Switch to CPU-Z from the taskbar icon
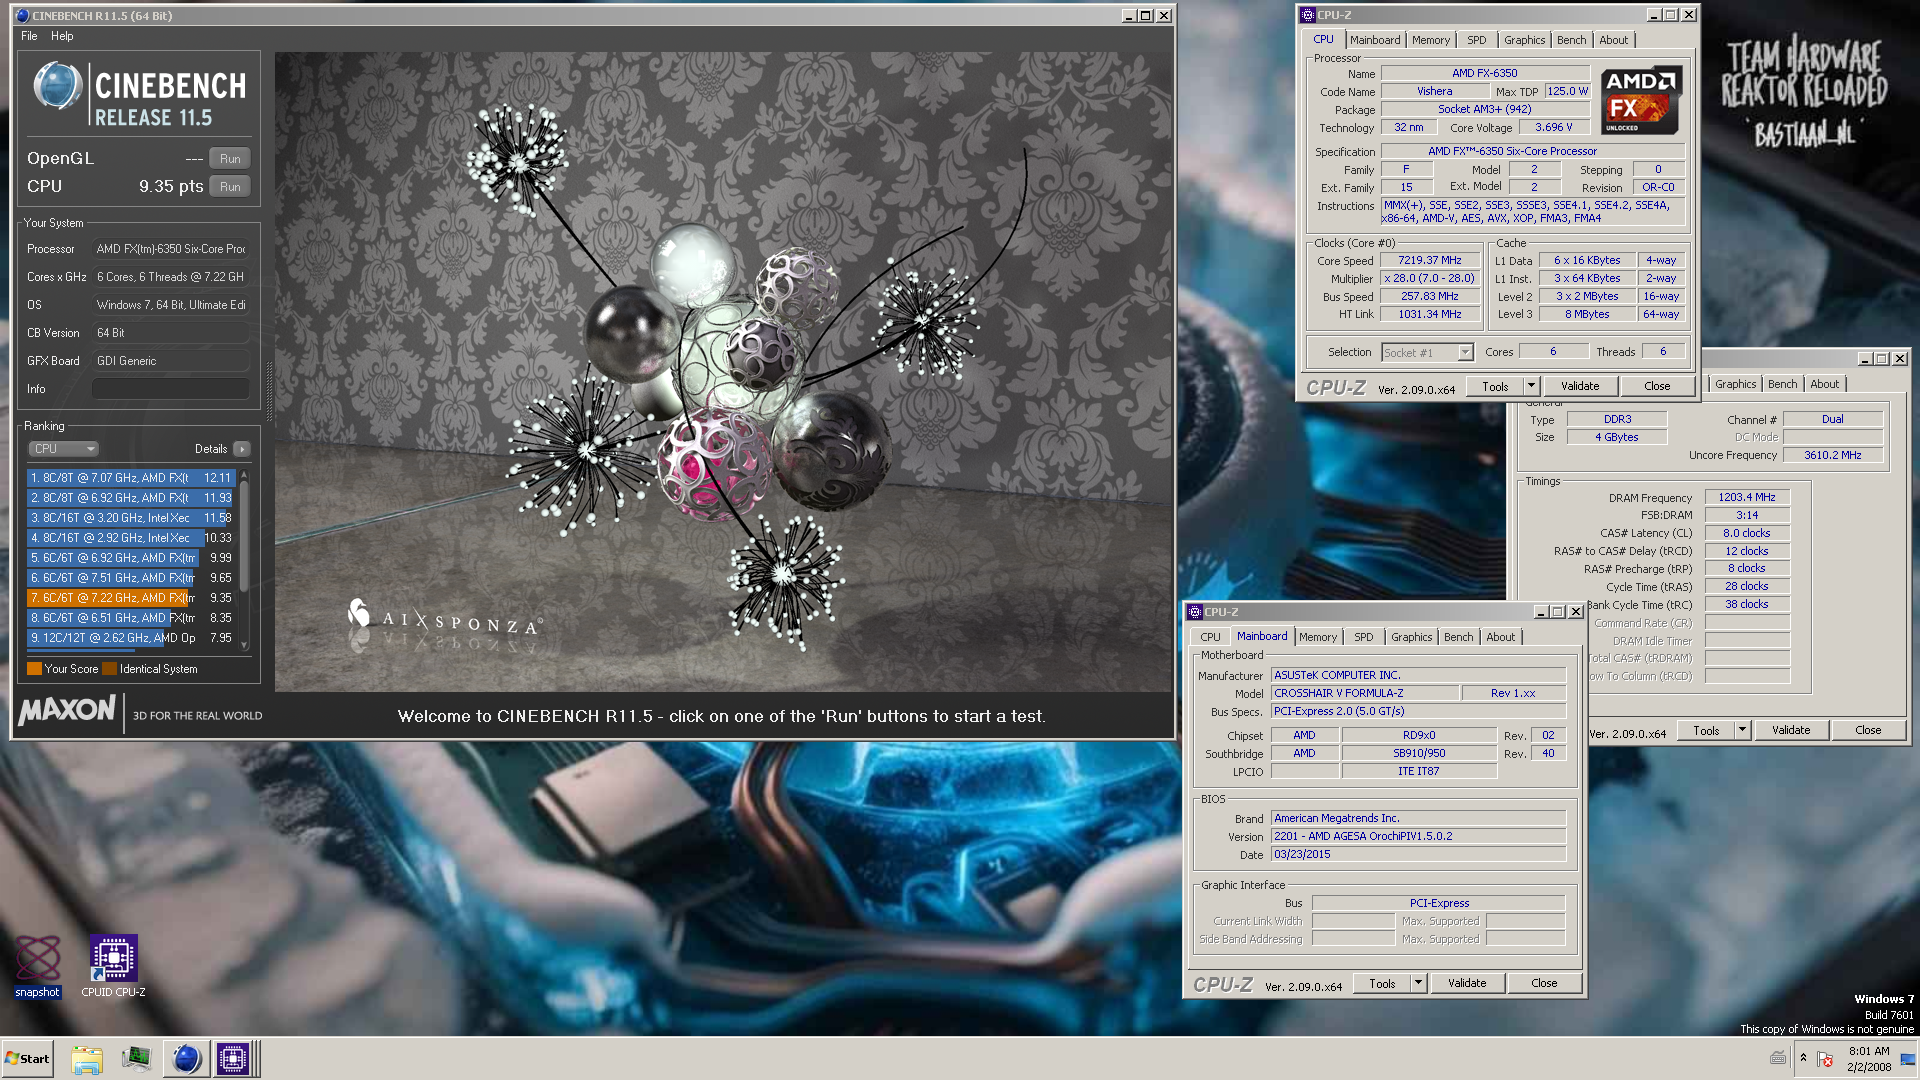 tap(233, 1059)
